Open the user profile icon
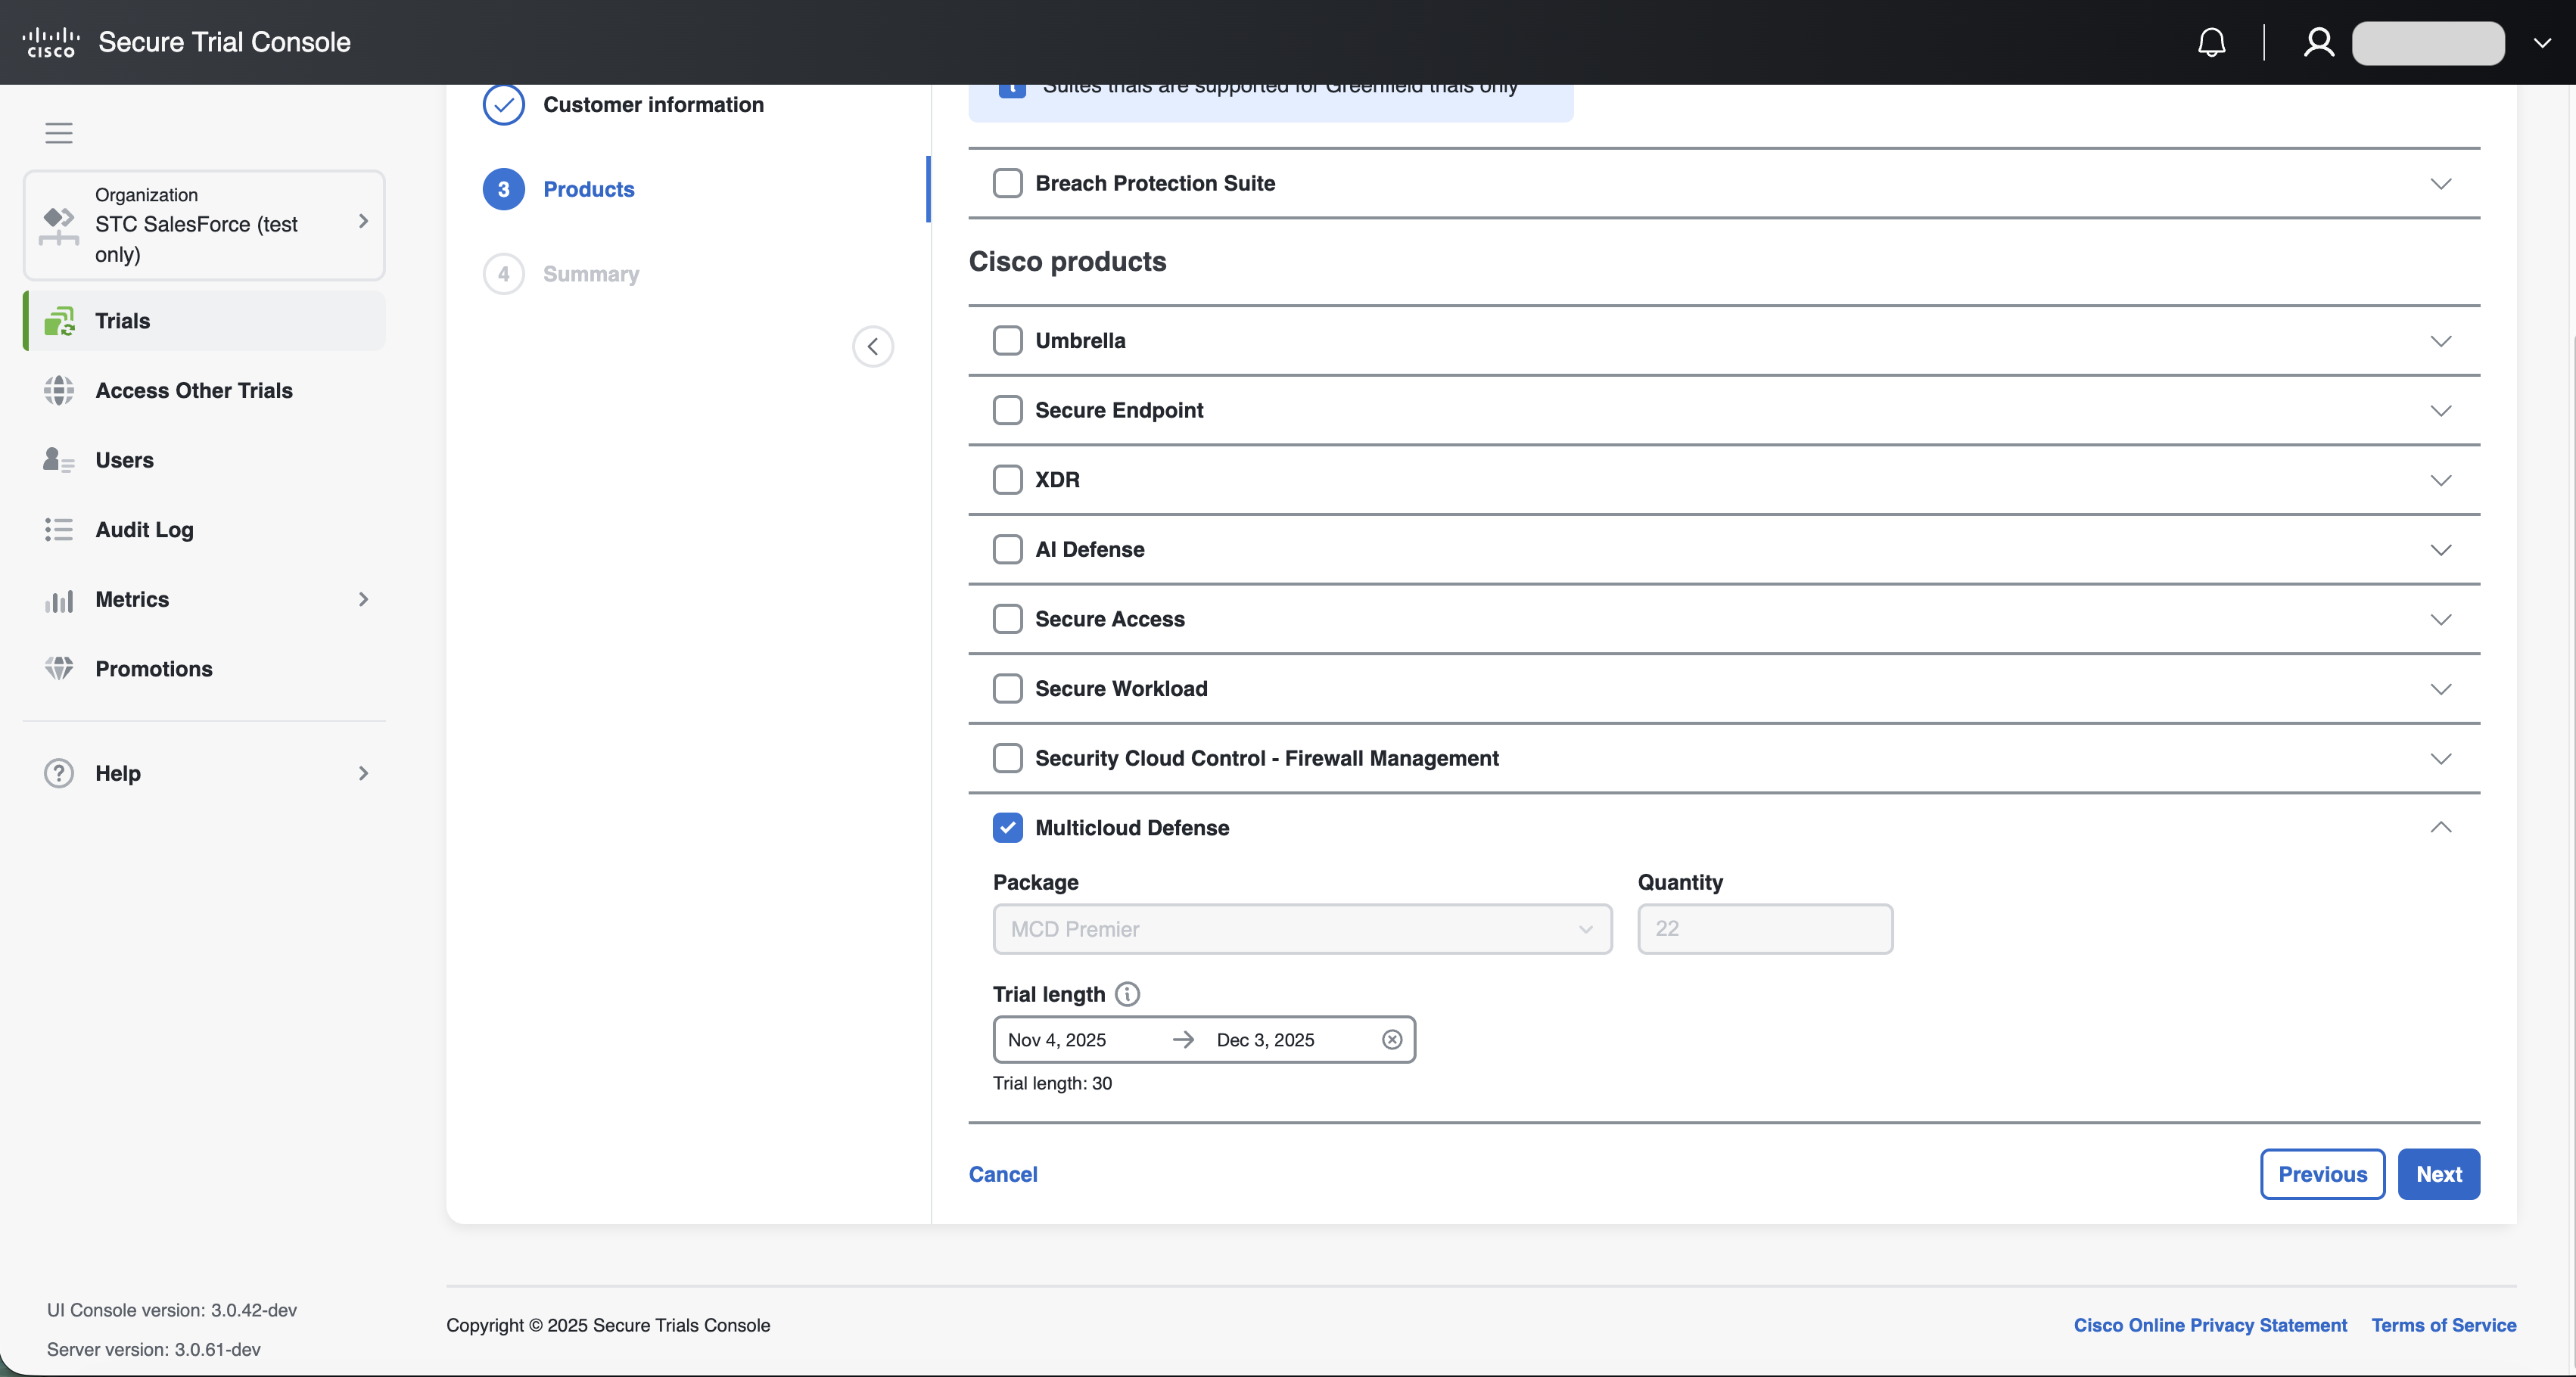The image size is (2576, 1377). (x=2318, y=42)
